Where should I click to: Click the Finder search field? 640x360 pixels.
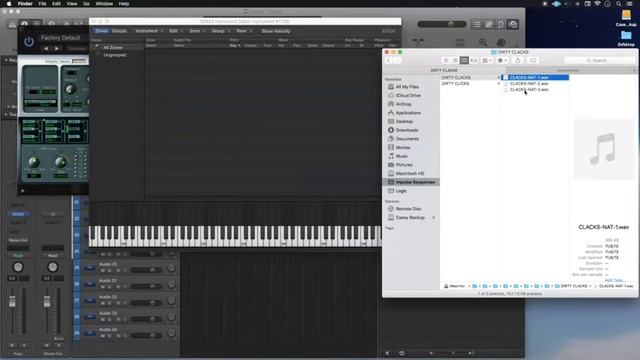tap(599, 60)
